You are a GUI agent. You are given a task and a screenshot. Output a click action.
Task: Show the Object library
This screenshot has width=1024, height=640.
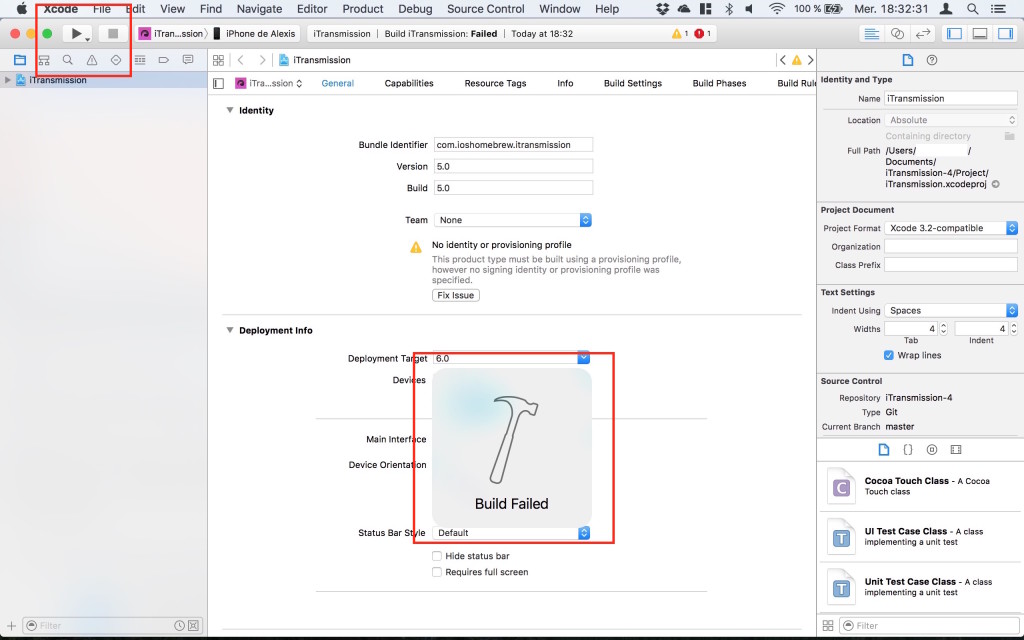tap(932, 450)
